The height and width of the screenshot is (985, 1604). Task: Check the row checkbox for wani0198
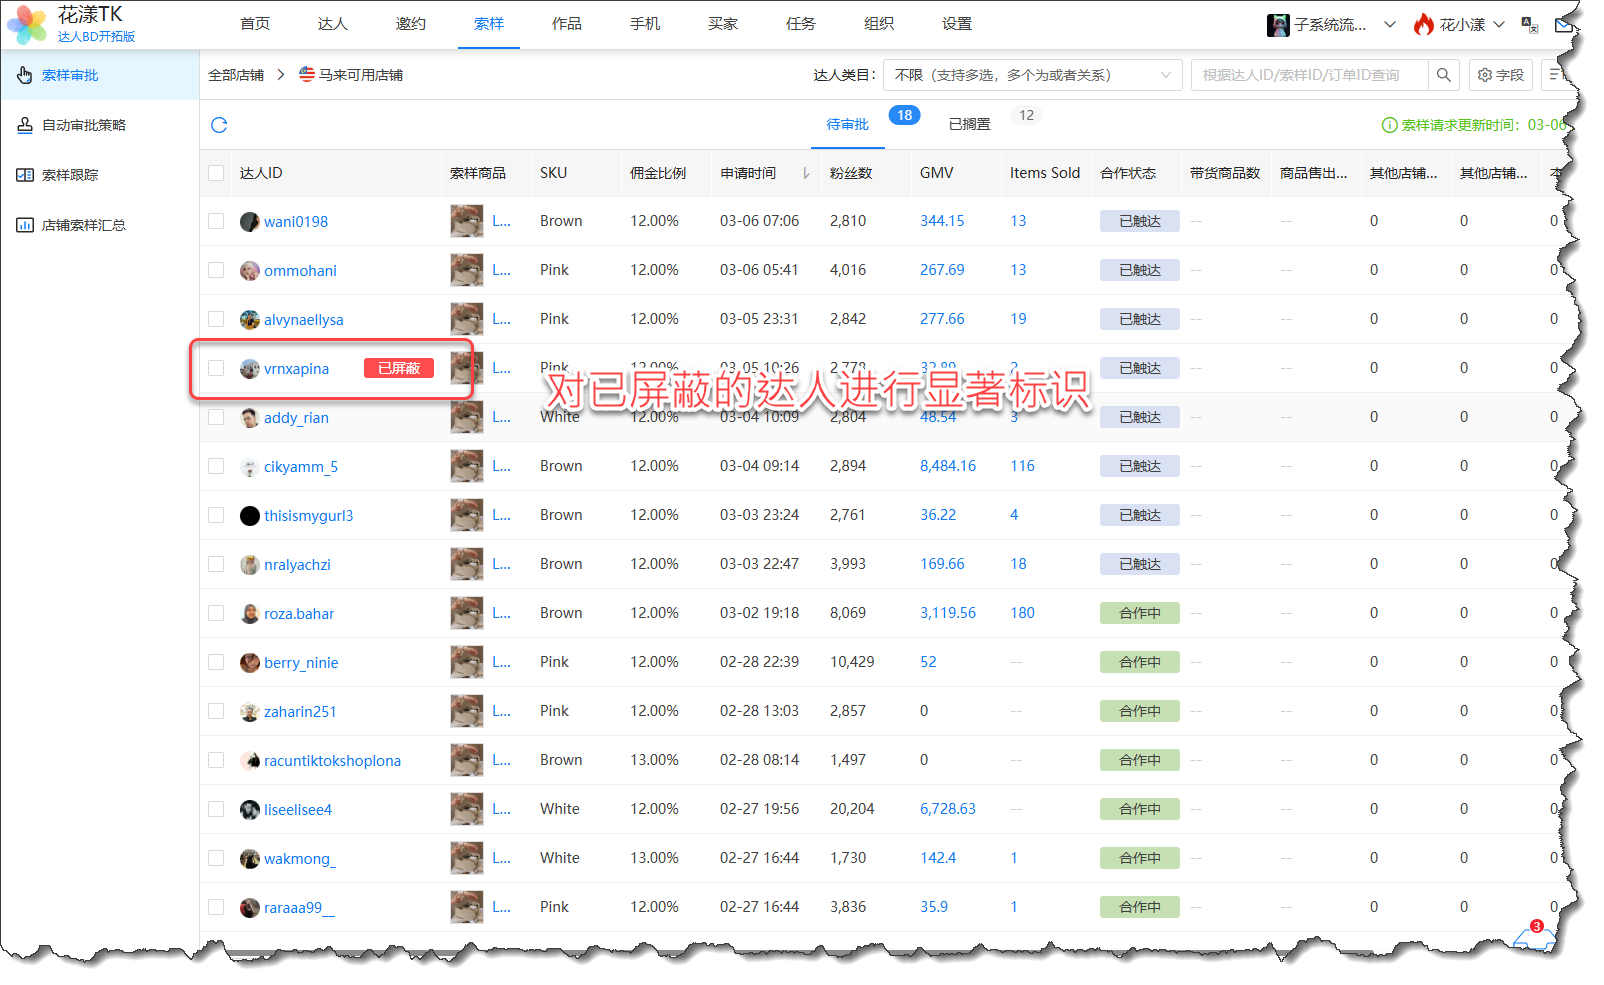click(216, 221)
